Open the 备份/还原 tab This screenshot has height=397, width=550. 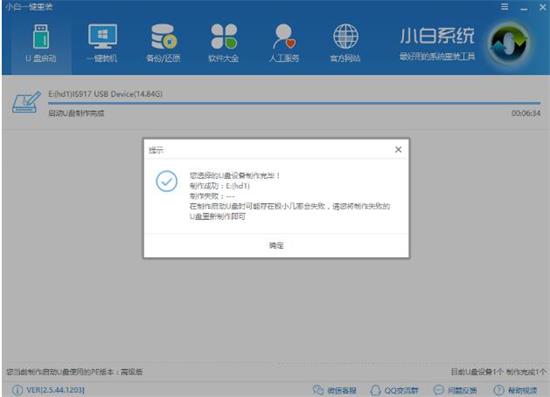(163, 44)
